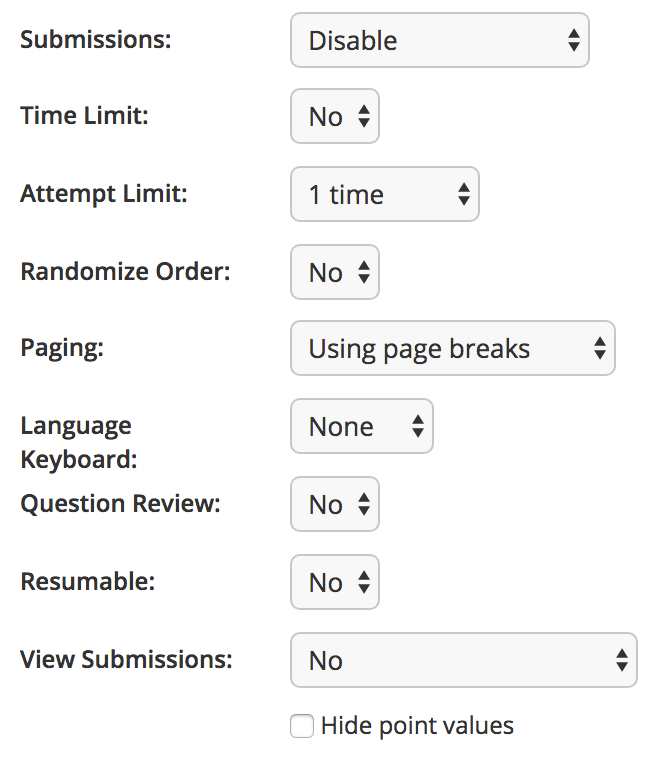This screenshot has height=758, width=656.
Task: Enable the Hide point values checkbox
Action: (302, 726)
